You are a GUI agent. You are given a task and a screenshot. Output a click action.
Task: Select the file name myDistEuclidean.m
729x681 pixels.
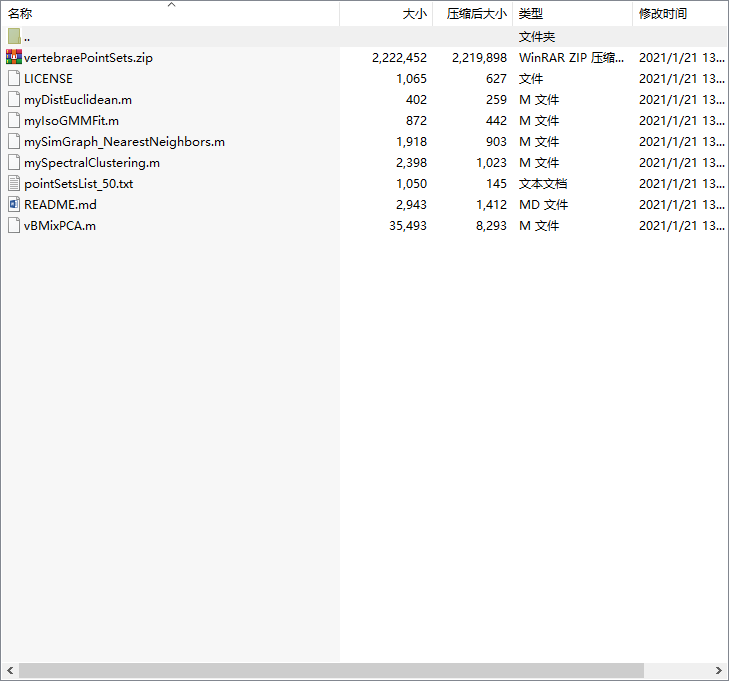[x=78, y=99]
